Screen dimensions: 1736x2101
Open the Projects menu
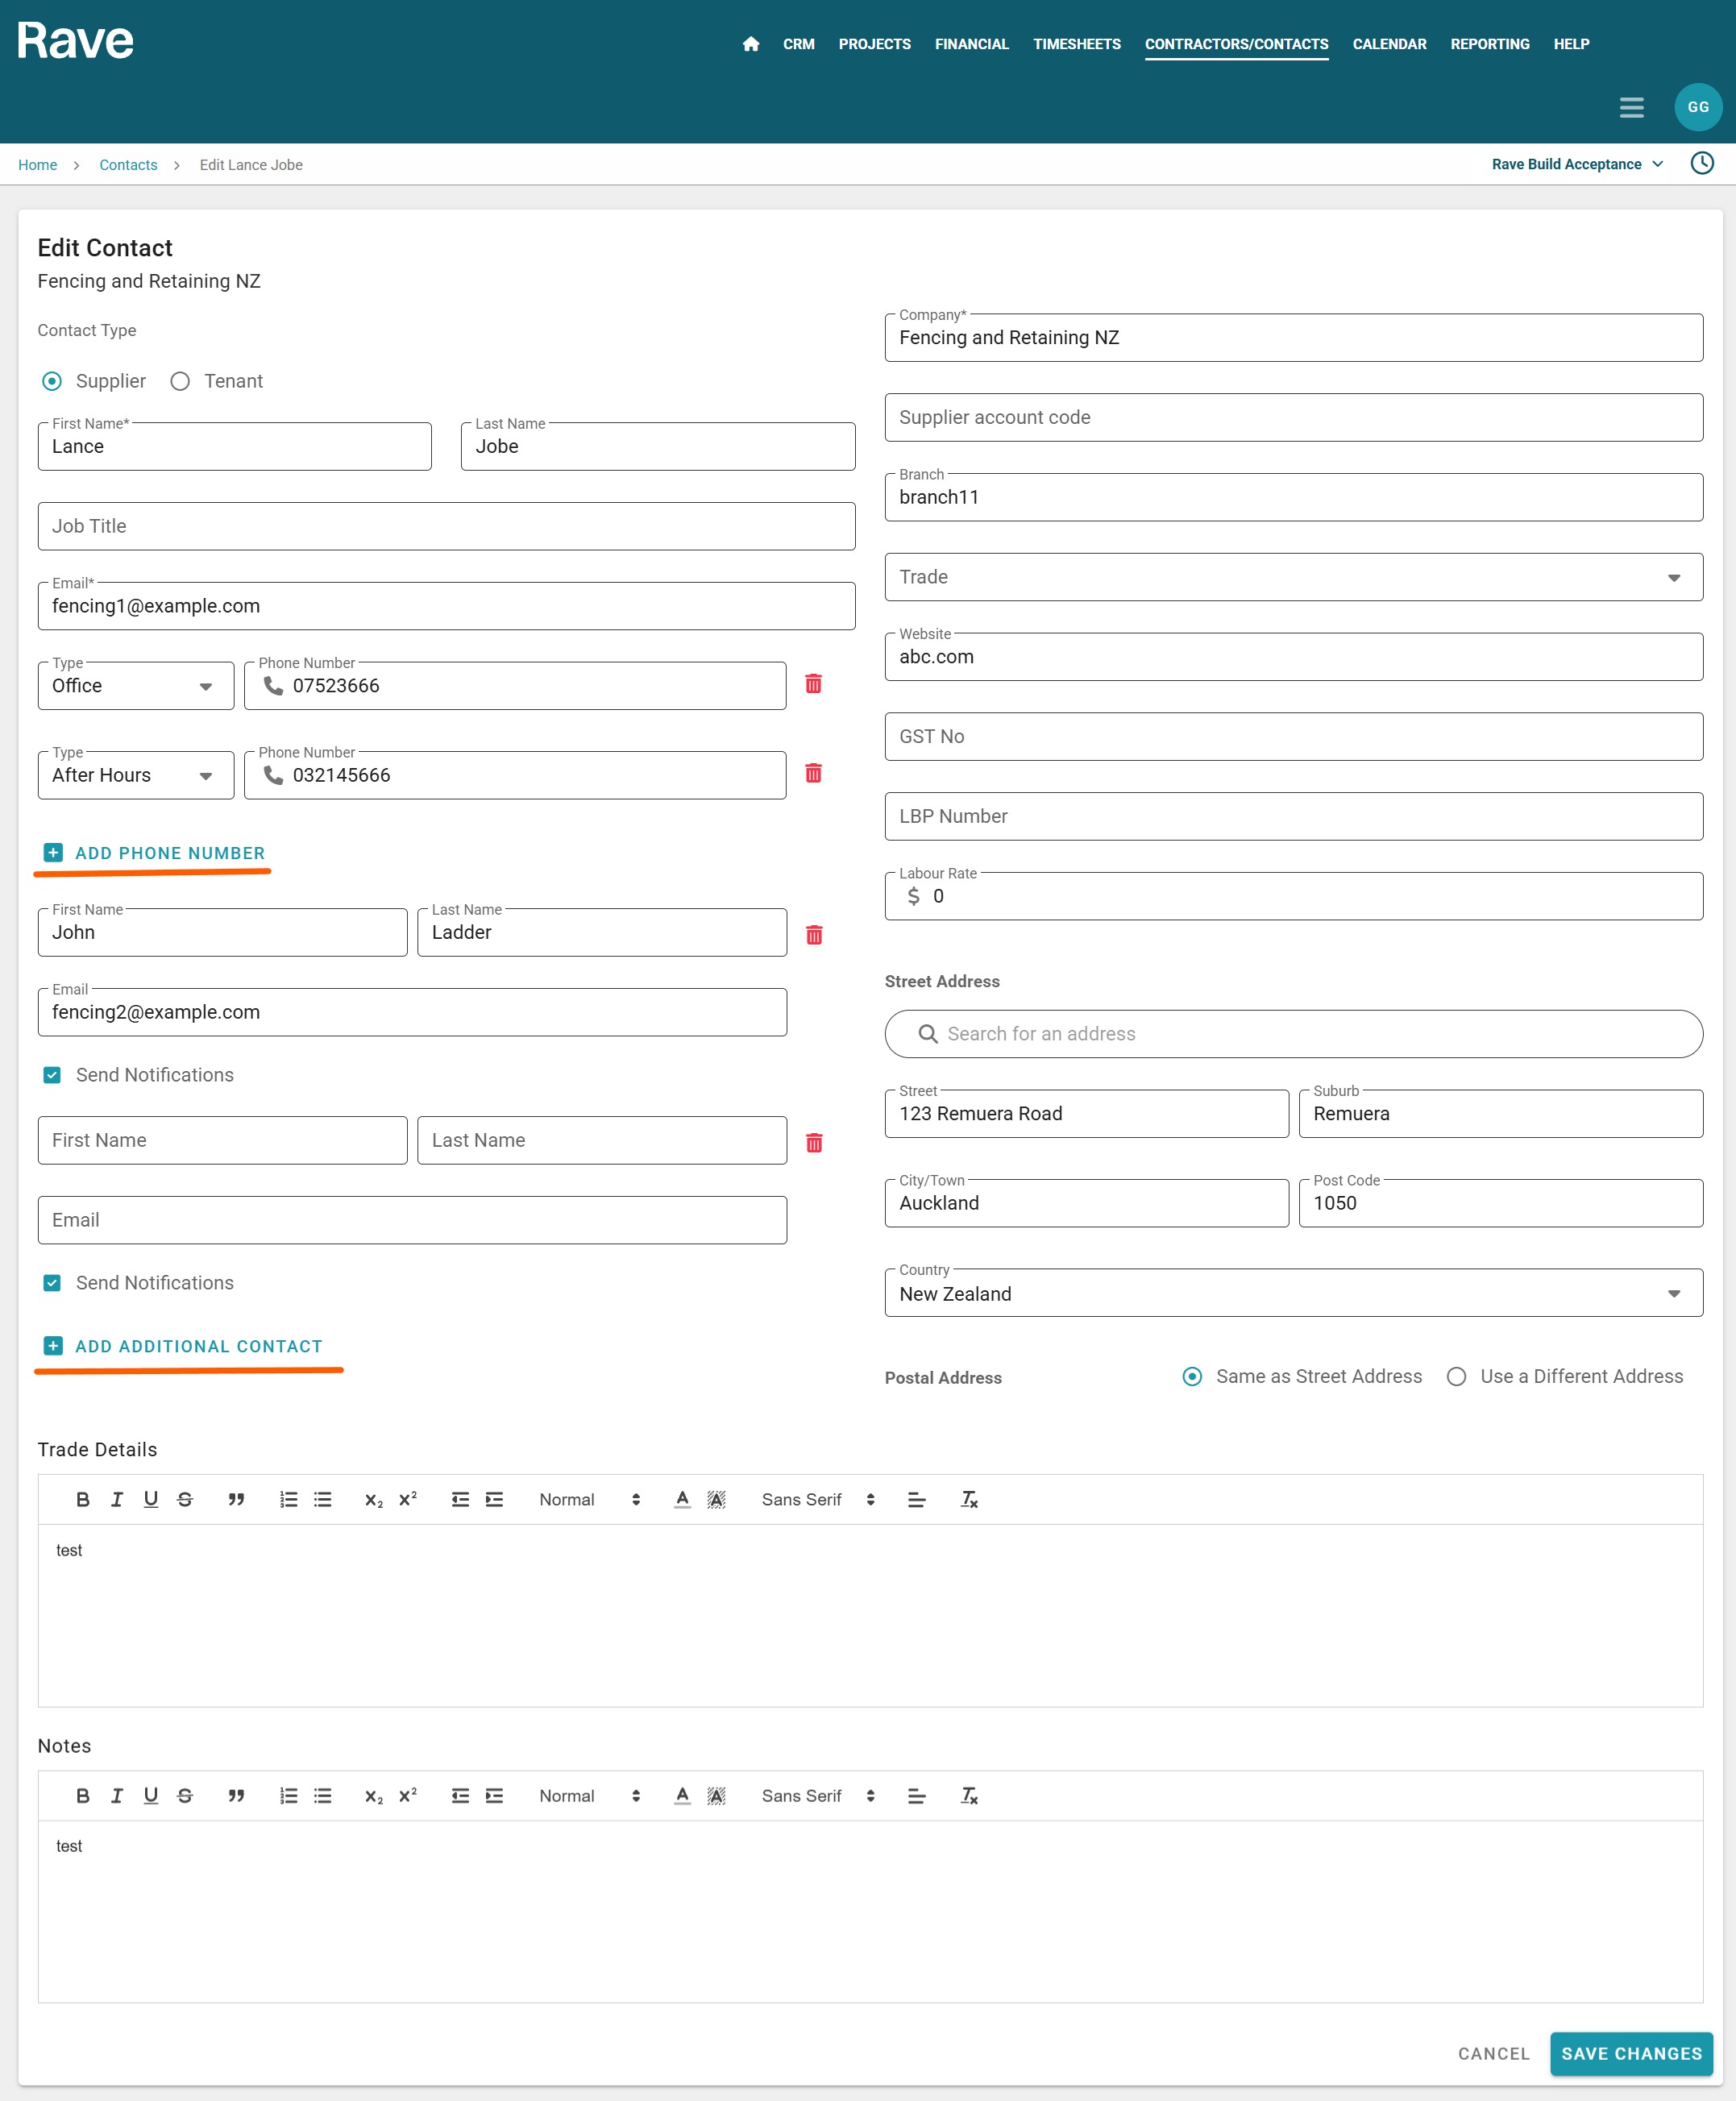coord(874,44)
